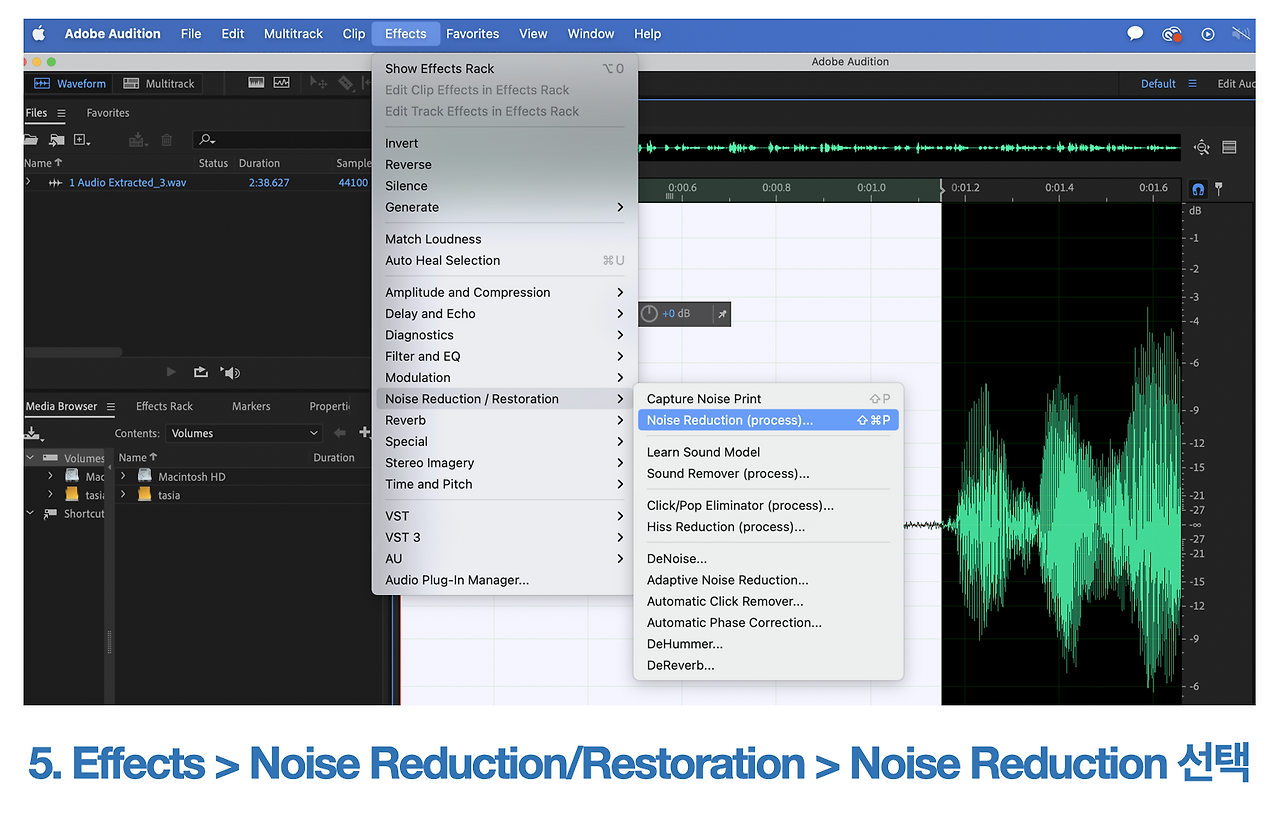
Task: Switch to the Effects Rack tab
Action: [164, 406]
